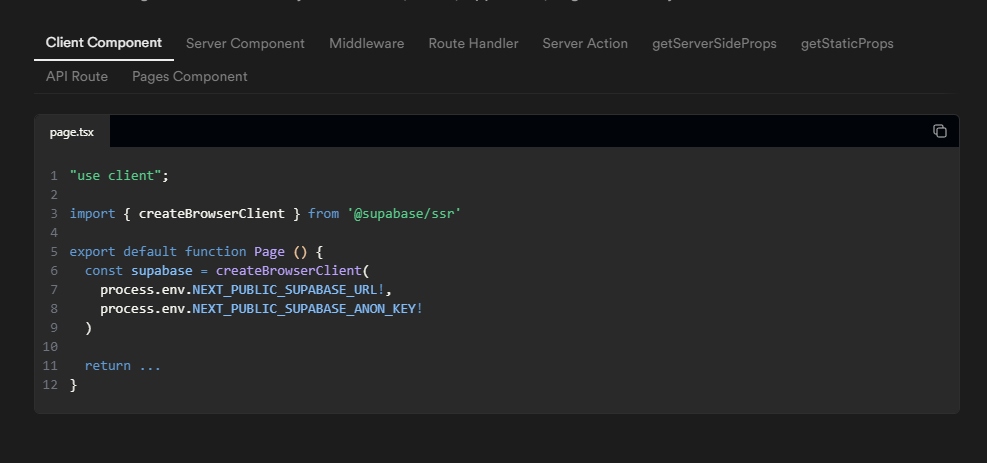The height and width of the screenshot is (463, 987).
Task: Switch to the Server Action tab
Action: coord(585,43)
